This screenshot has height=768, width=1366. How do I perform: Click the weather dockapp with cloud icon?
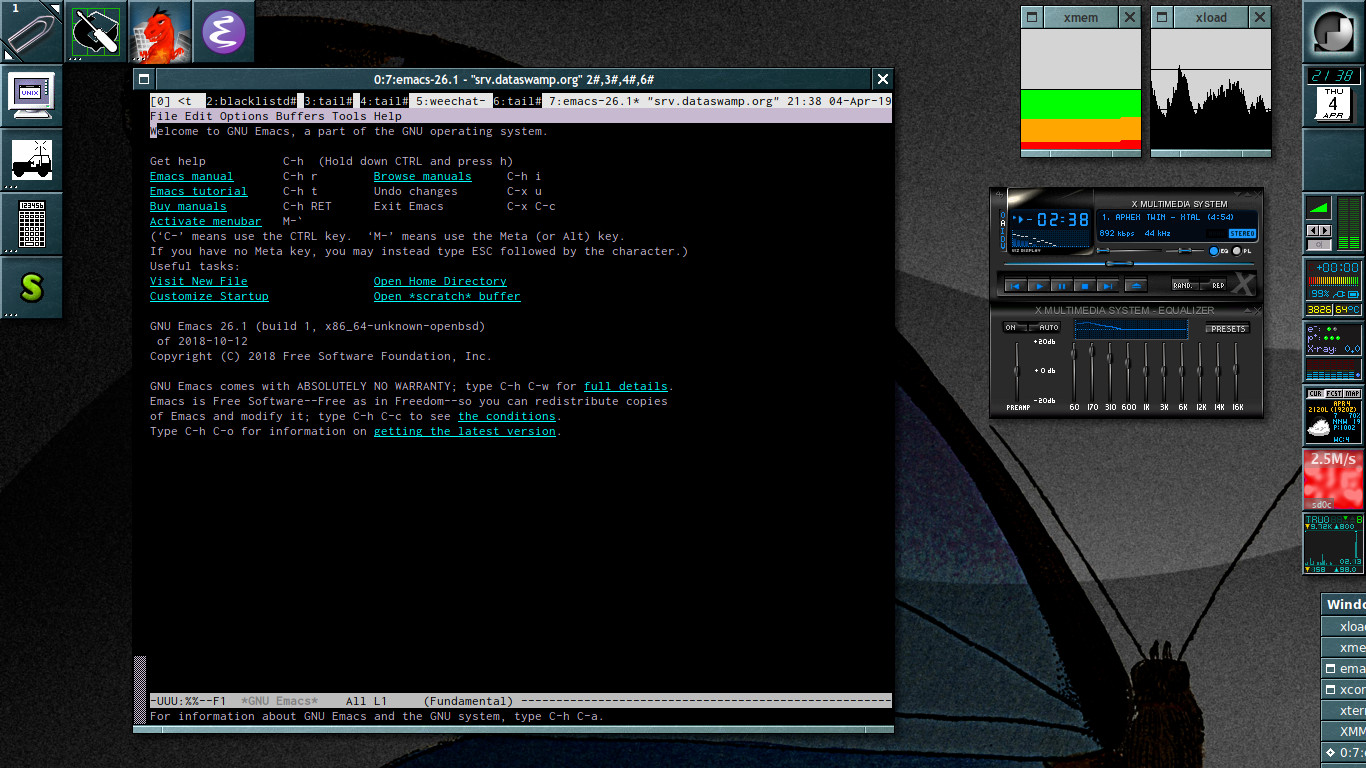(1334, 415)
